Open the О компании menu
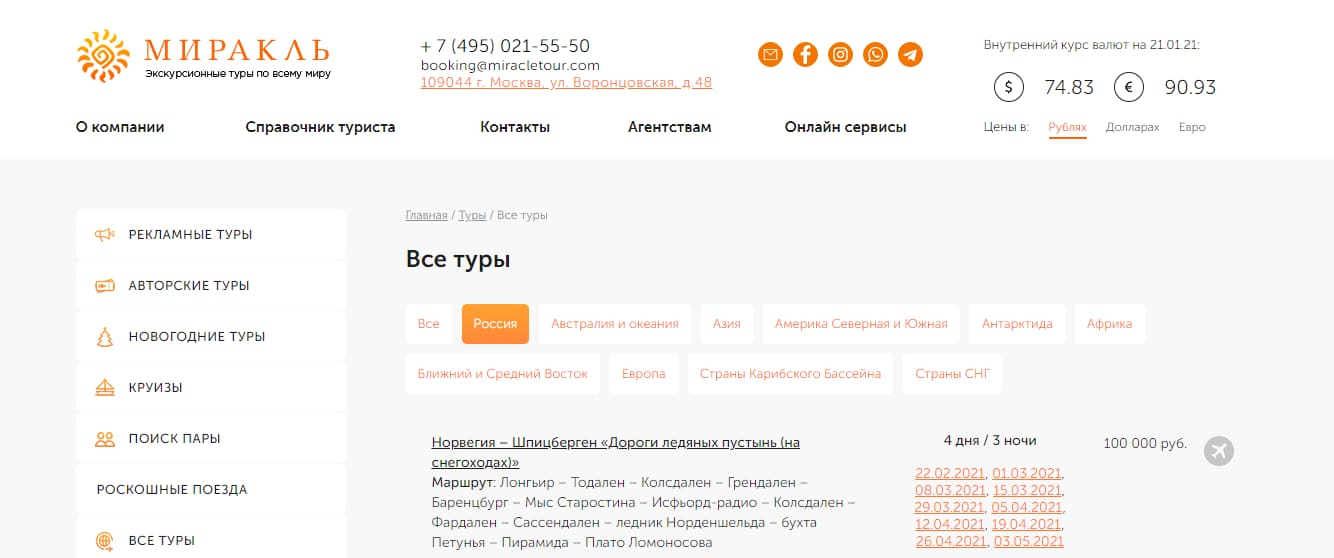This screenshot has height=558, width=1334. pyautogui.click(x=120, y=127)
